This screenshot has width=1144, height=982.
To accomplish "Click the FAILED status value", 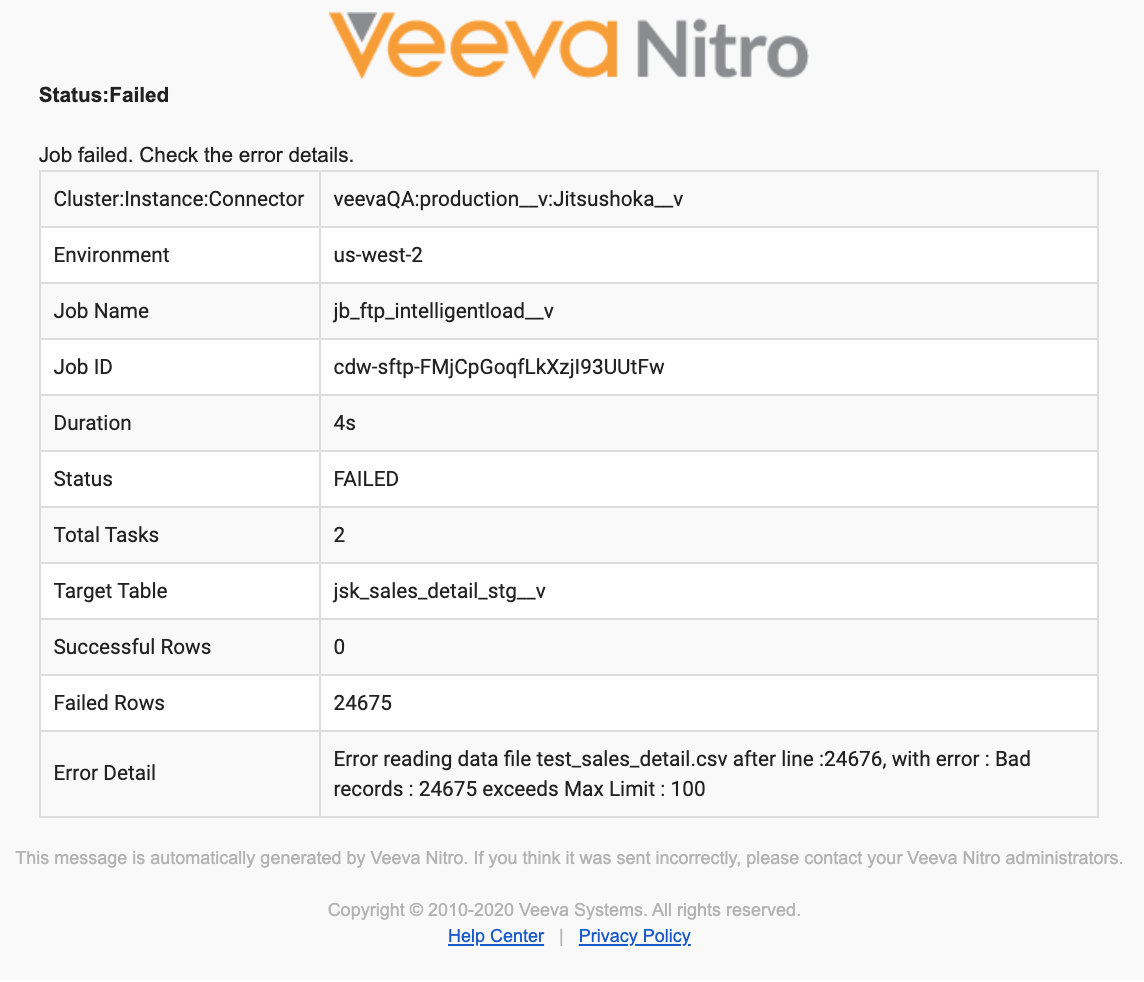I will click(x=366, y=479).
